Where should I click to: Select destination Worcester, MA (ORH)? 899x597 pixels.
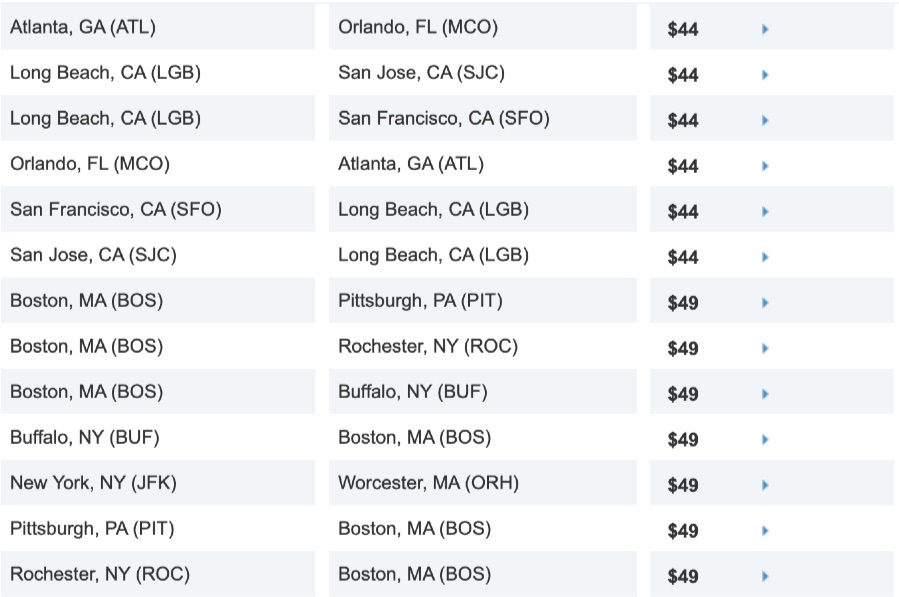coord(428,483)
